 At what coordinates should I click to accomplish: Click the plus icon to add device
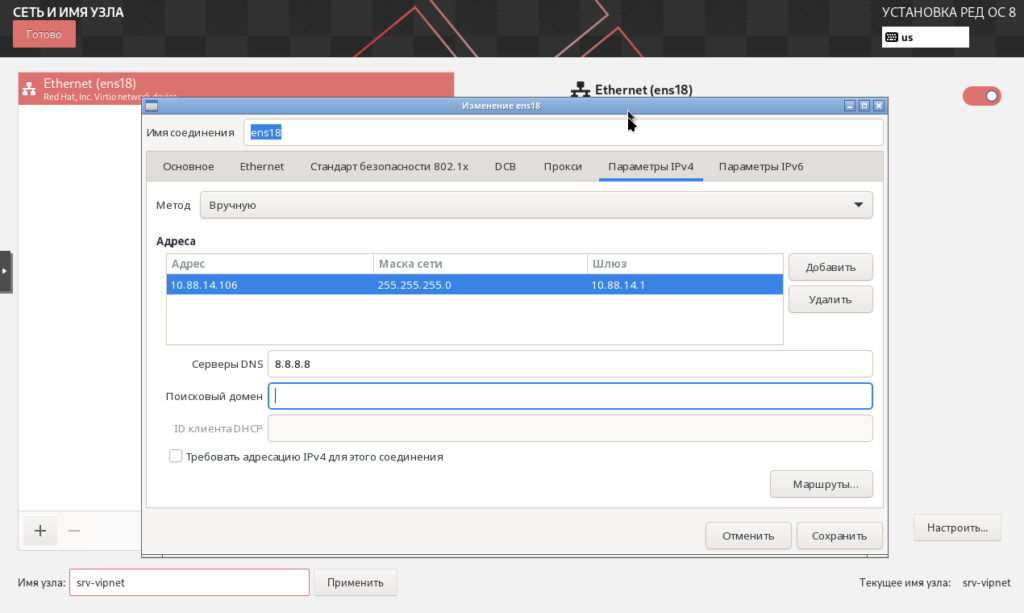[x=40, y=531]
